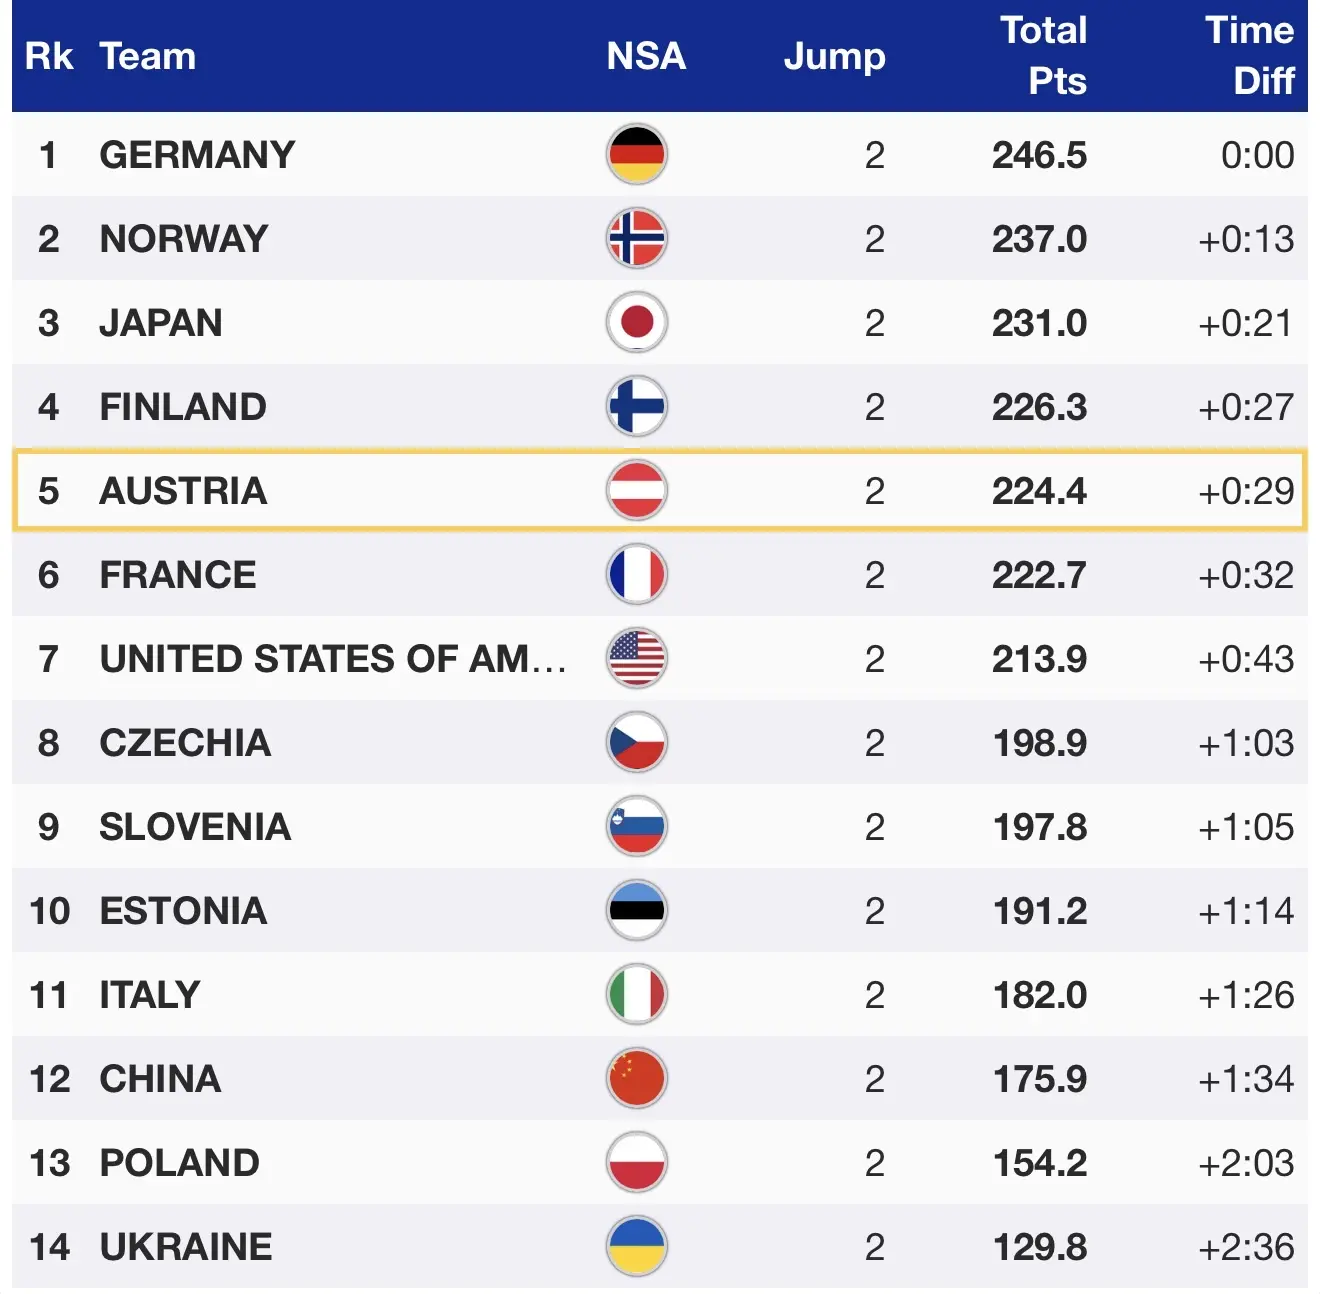Click the Czechia flag icon

coord(637,743)
